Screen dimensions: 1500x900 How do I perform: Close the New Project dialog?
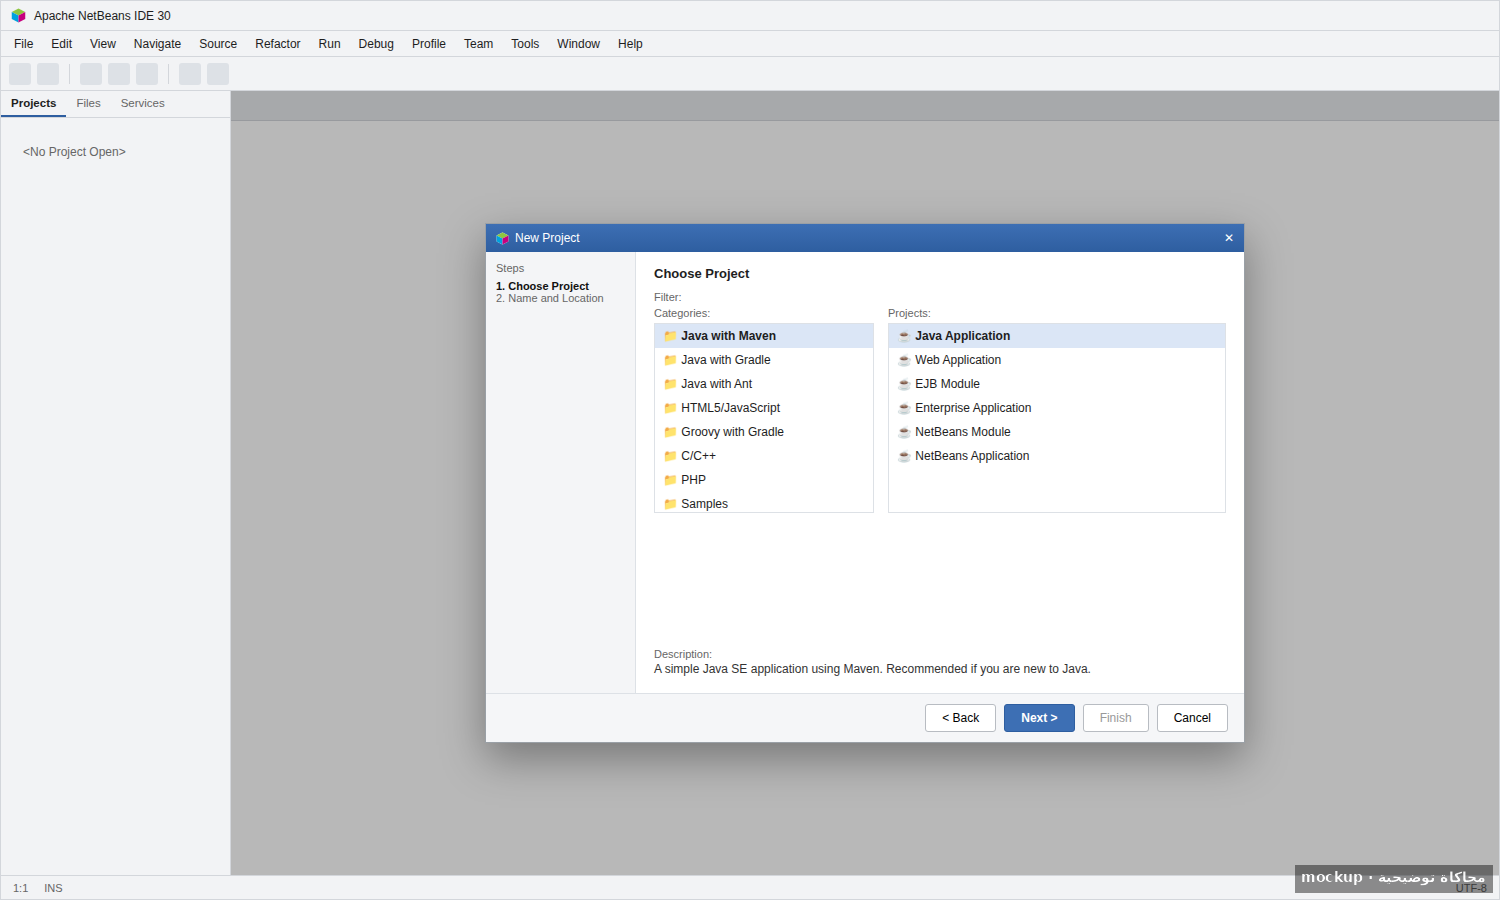(1229, 238)
